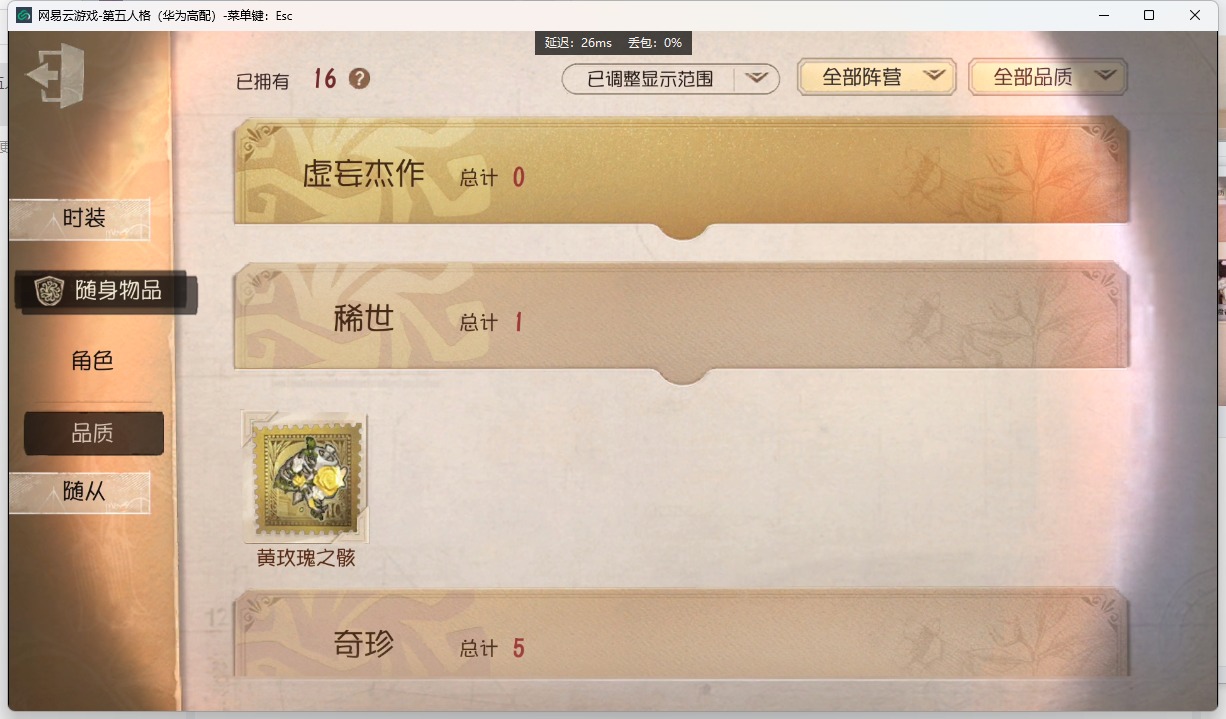This screenshot has height=719, width=1226.
Task: Click the owned count number 16
Action: click(325, 79)
